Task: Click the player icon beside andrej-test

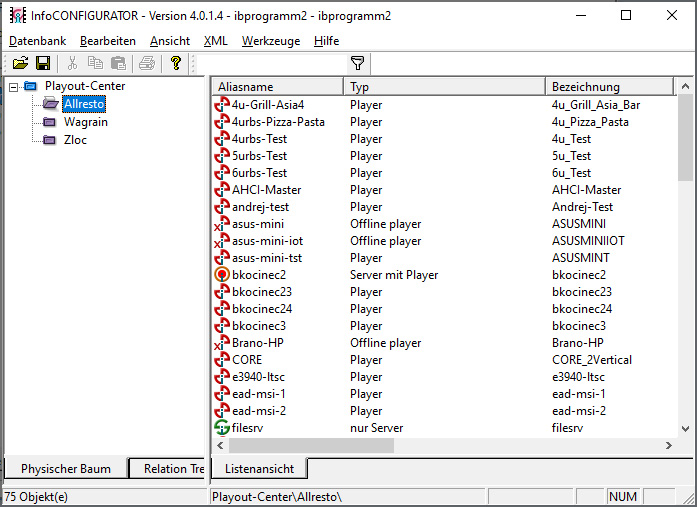Action: (x=222, y=207)
